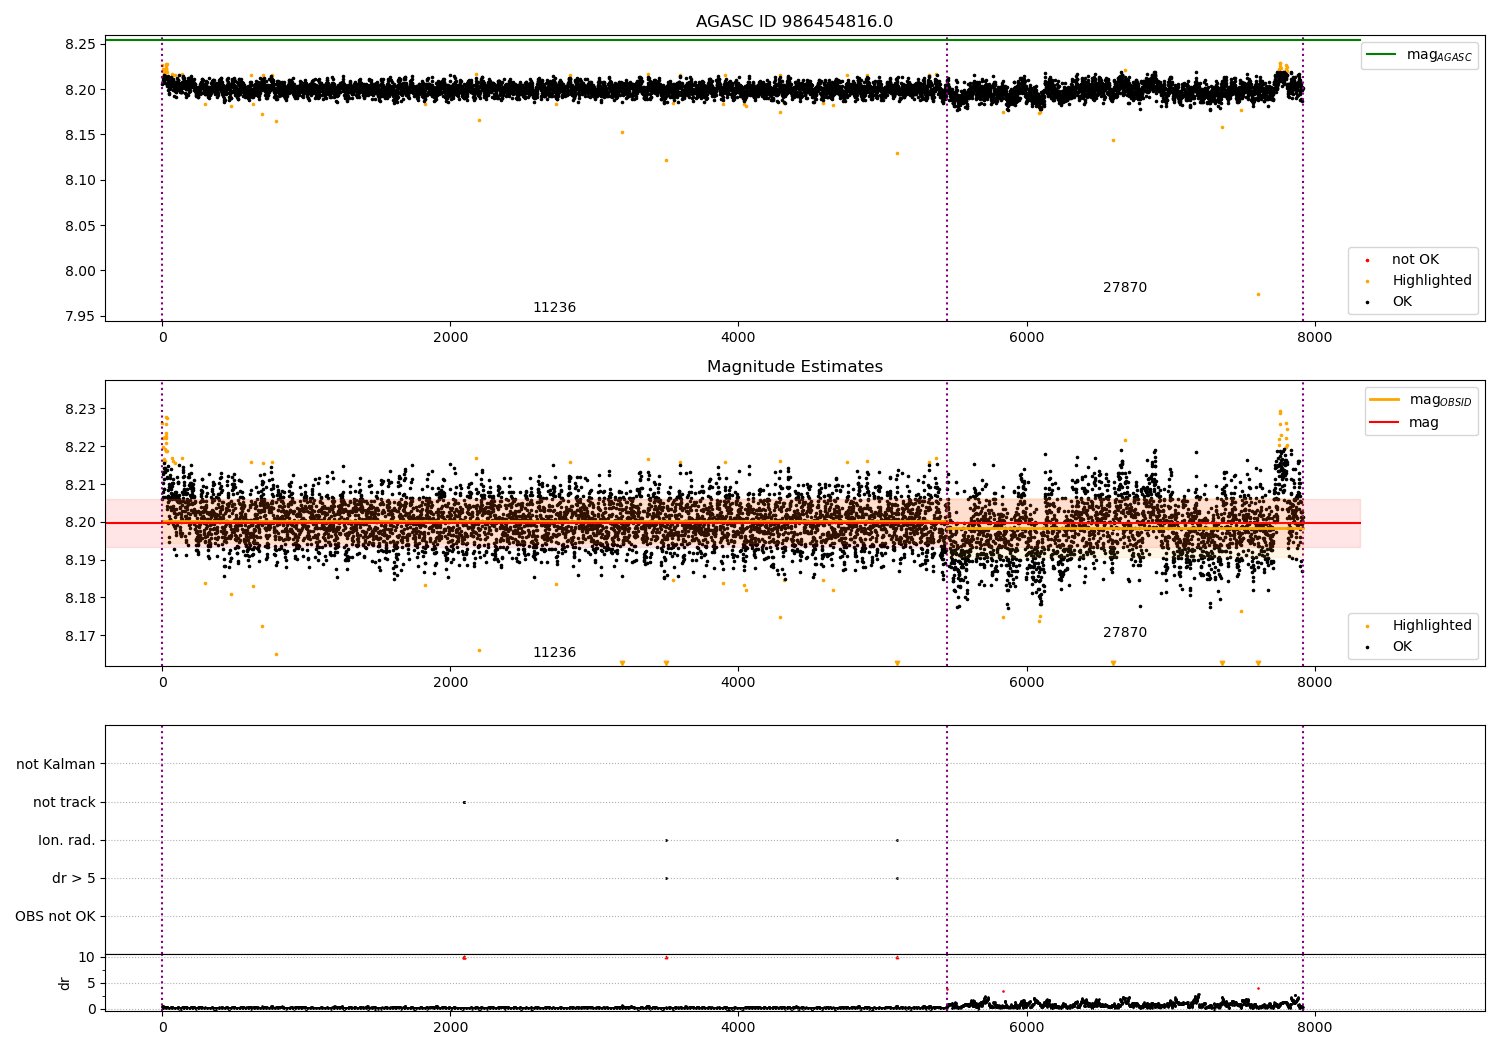
Task: Click the 8.17 y-axis tick in middle plot
Action: 80,636
